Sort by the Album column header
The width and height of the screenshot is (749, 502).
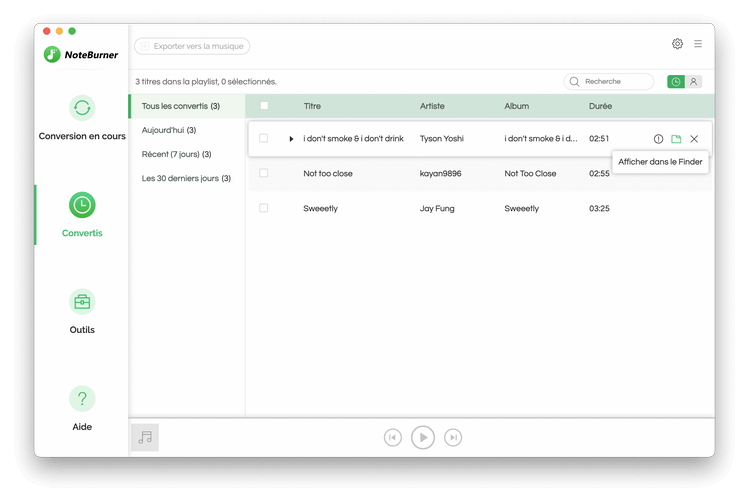[516, 106]
